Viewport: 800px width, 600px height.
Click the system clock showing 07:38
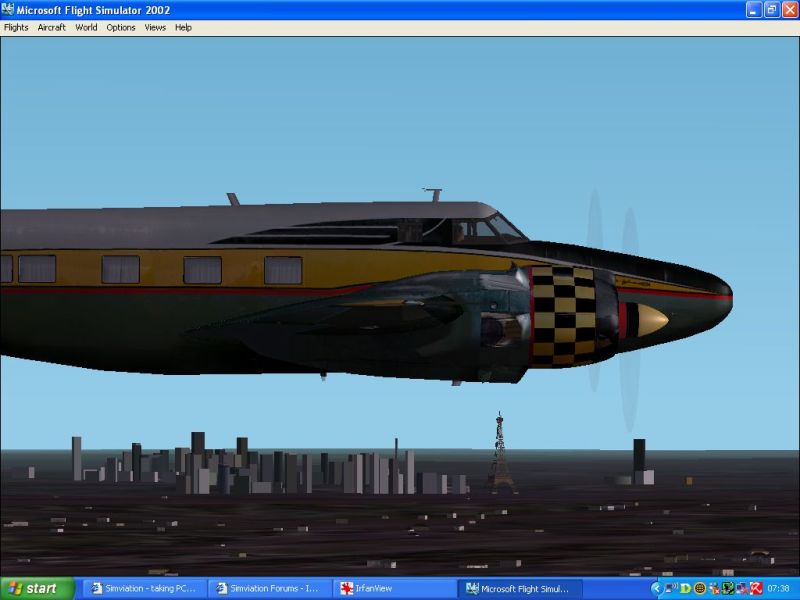778,589
